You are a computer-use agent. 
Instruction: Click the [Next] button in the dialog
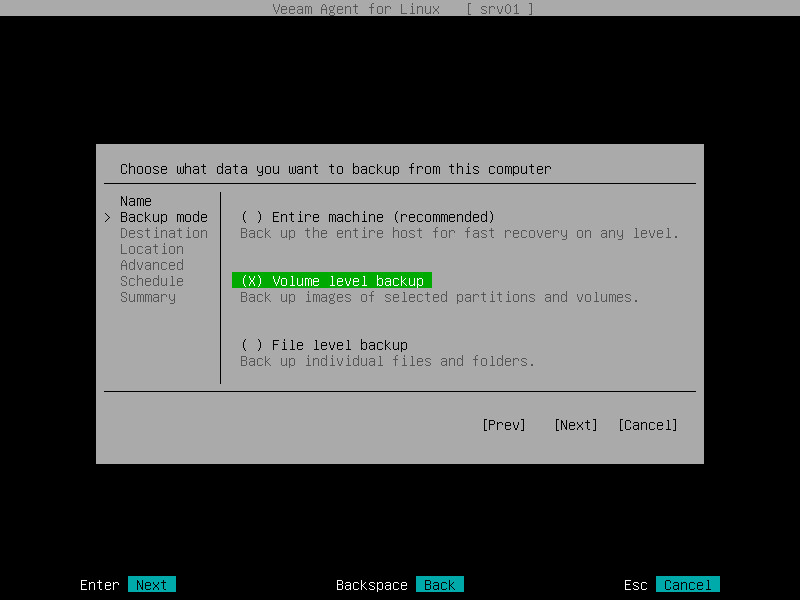pyautogui.click(x=576, y=425)
